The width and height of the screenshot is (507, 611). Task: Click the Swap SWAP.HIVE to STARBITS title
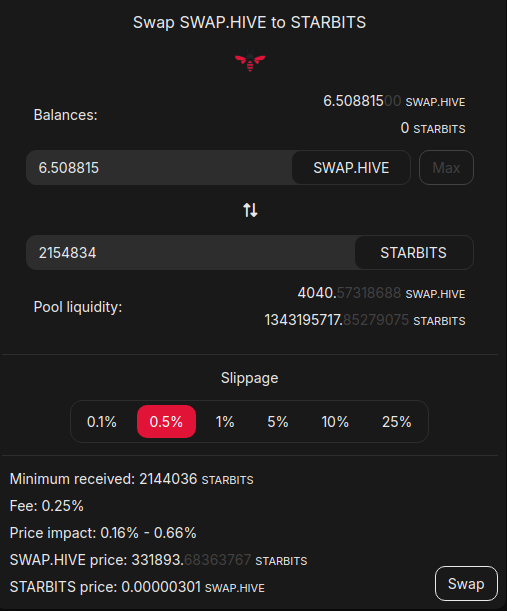coord(249,22)
